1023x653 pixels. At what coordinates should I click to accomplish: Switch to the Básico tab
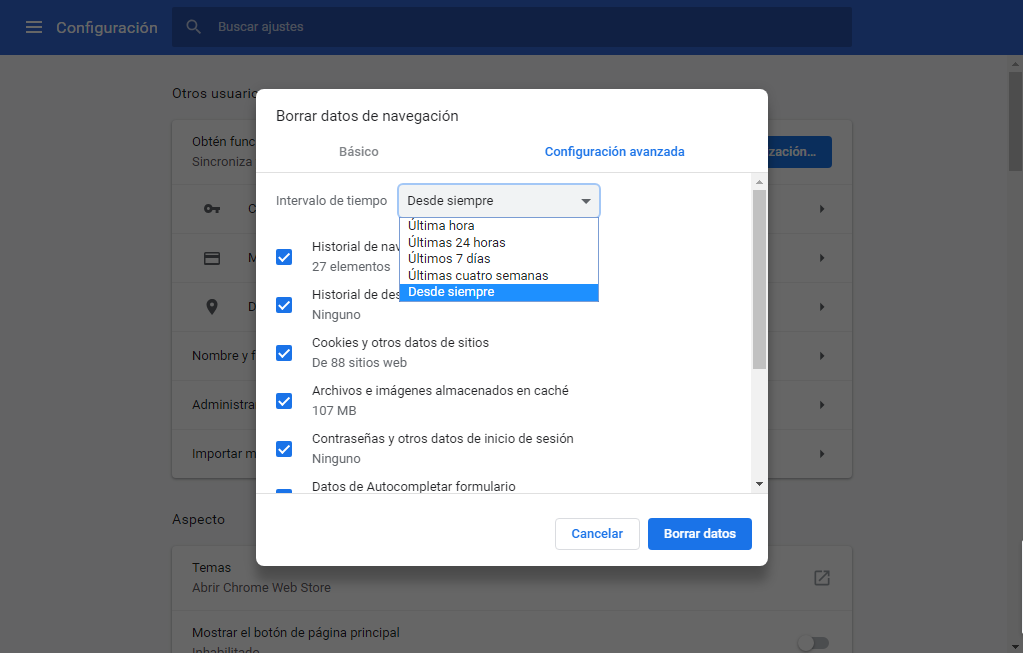coord(358,152)
